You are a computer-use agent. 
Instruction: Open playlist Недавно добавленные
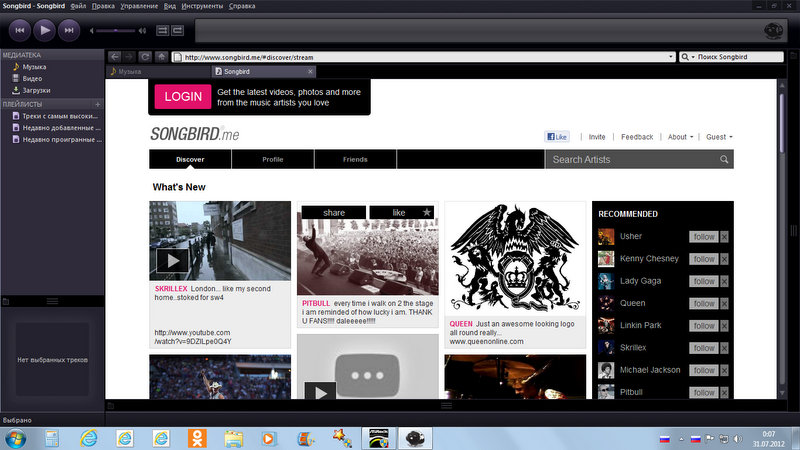[61, 128]
